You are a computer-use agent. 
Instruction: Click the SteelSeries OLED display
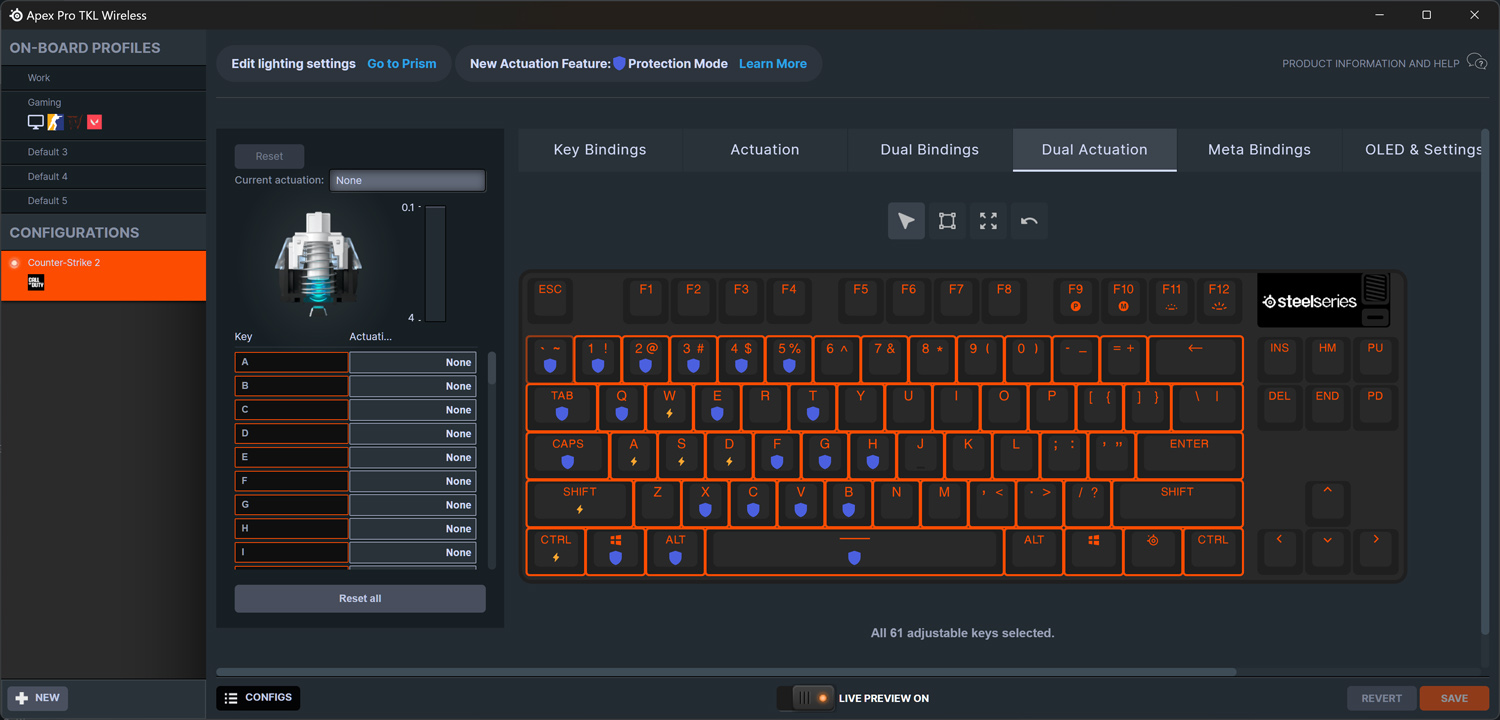point(1310,301)
